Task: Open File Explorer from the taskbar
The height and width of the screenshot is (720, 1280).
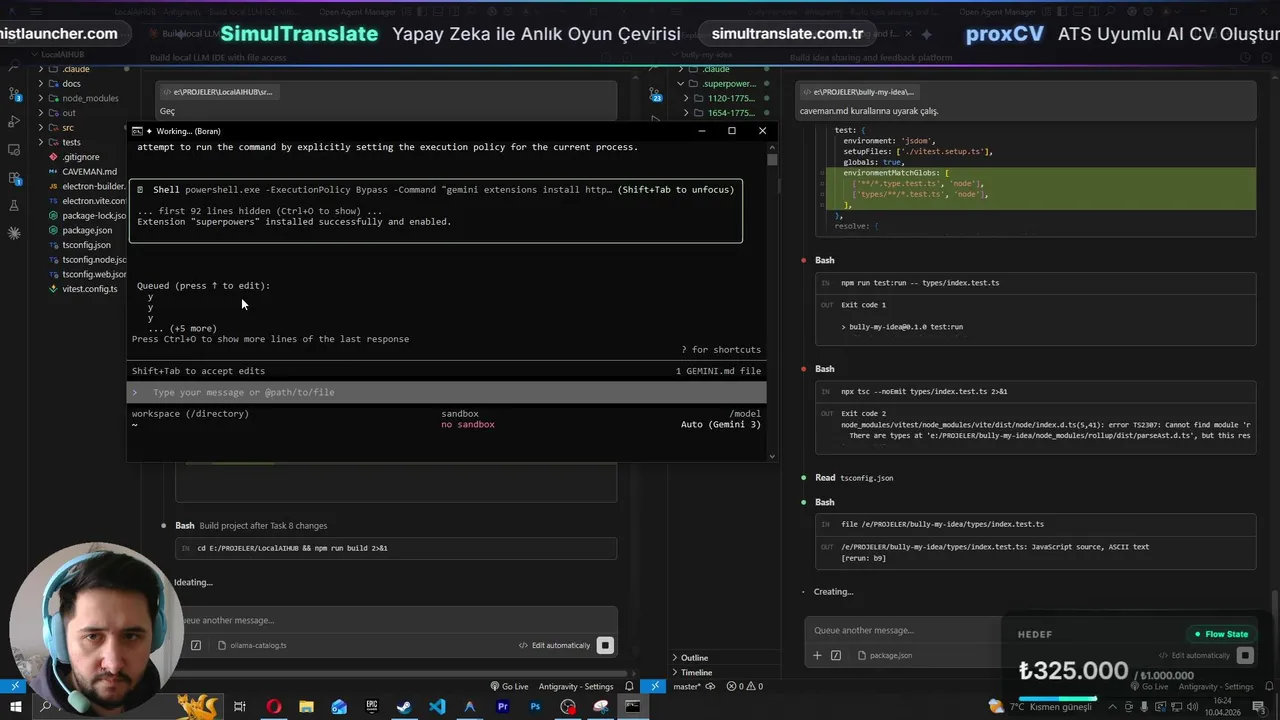Action: (306, 707)
